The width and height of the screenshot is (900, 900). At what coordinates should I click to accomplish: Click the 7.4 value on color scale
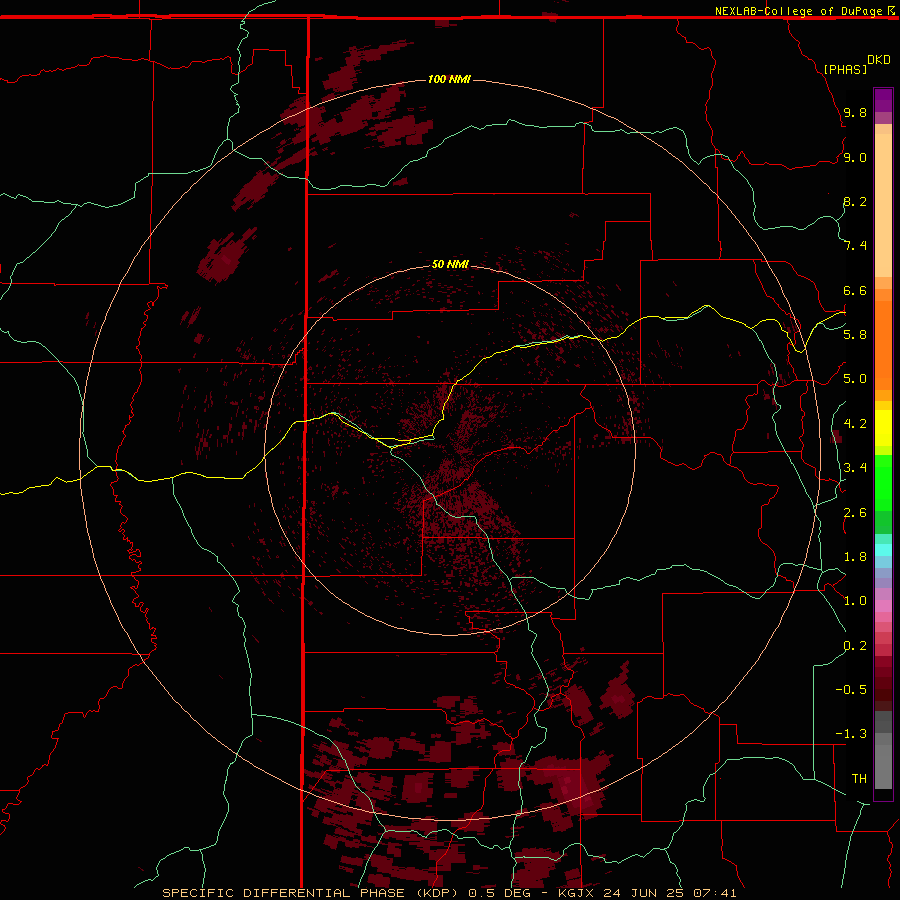[x=855, y=246]
